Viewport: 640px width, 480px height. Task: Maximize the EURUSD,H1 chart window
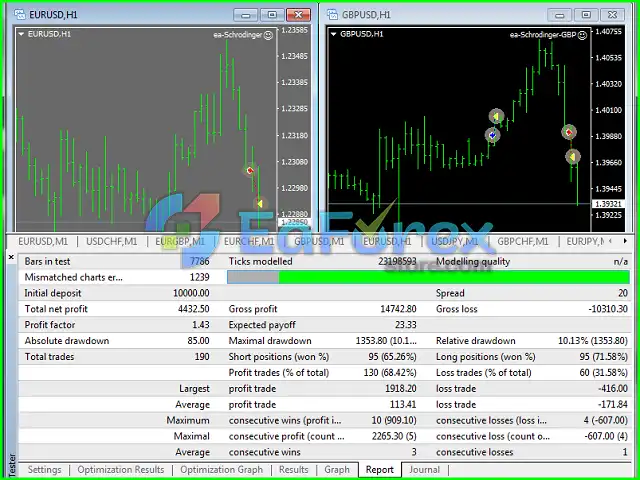point(272,15)
